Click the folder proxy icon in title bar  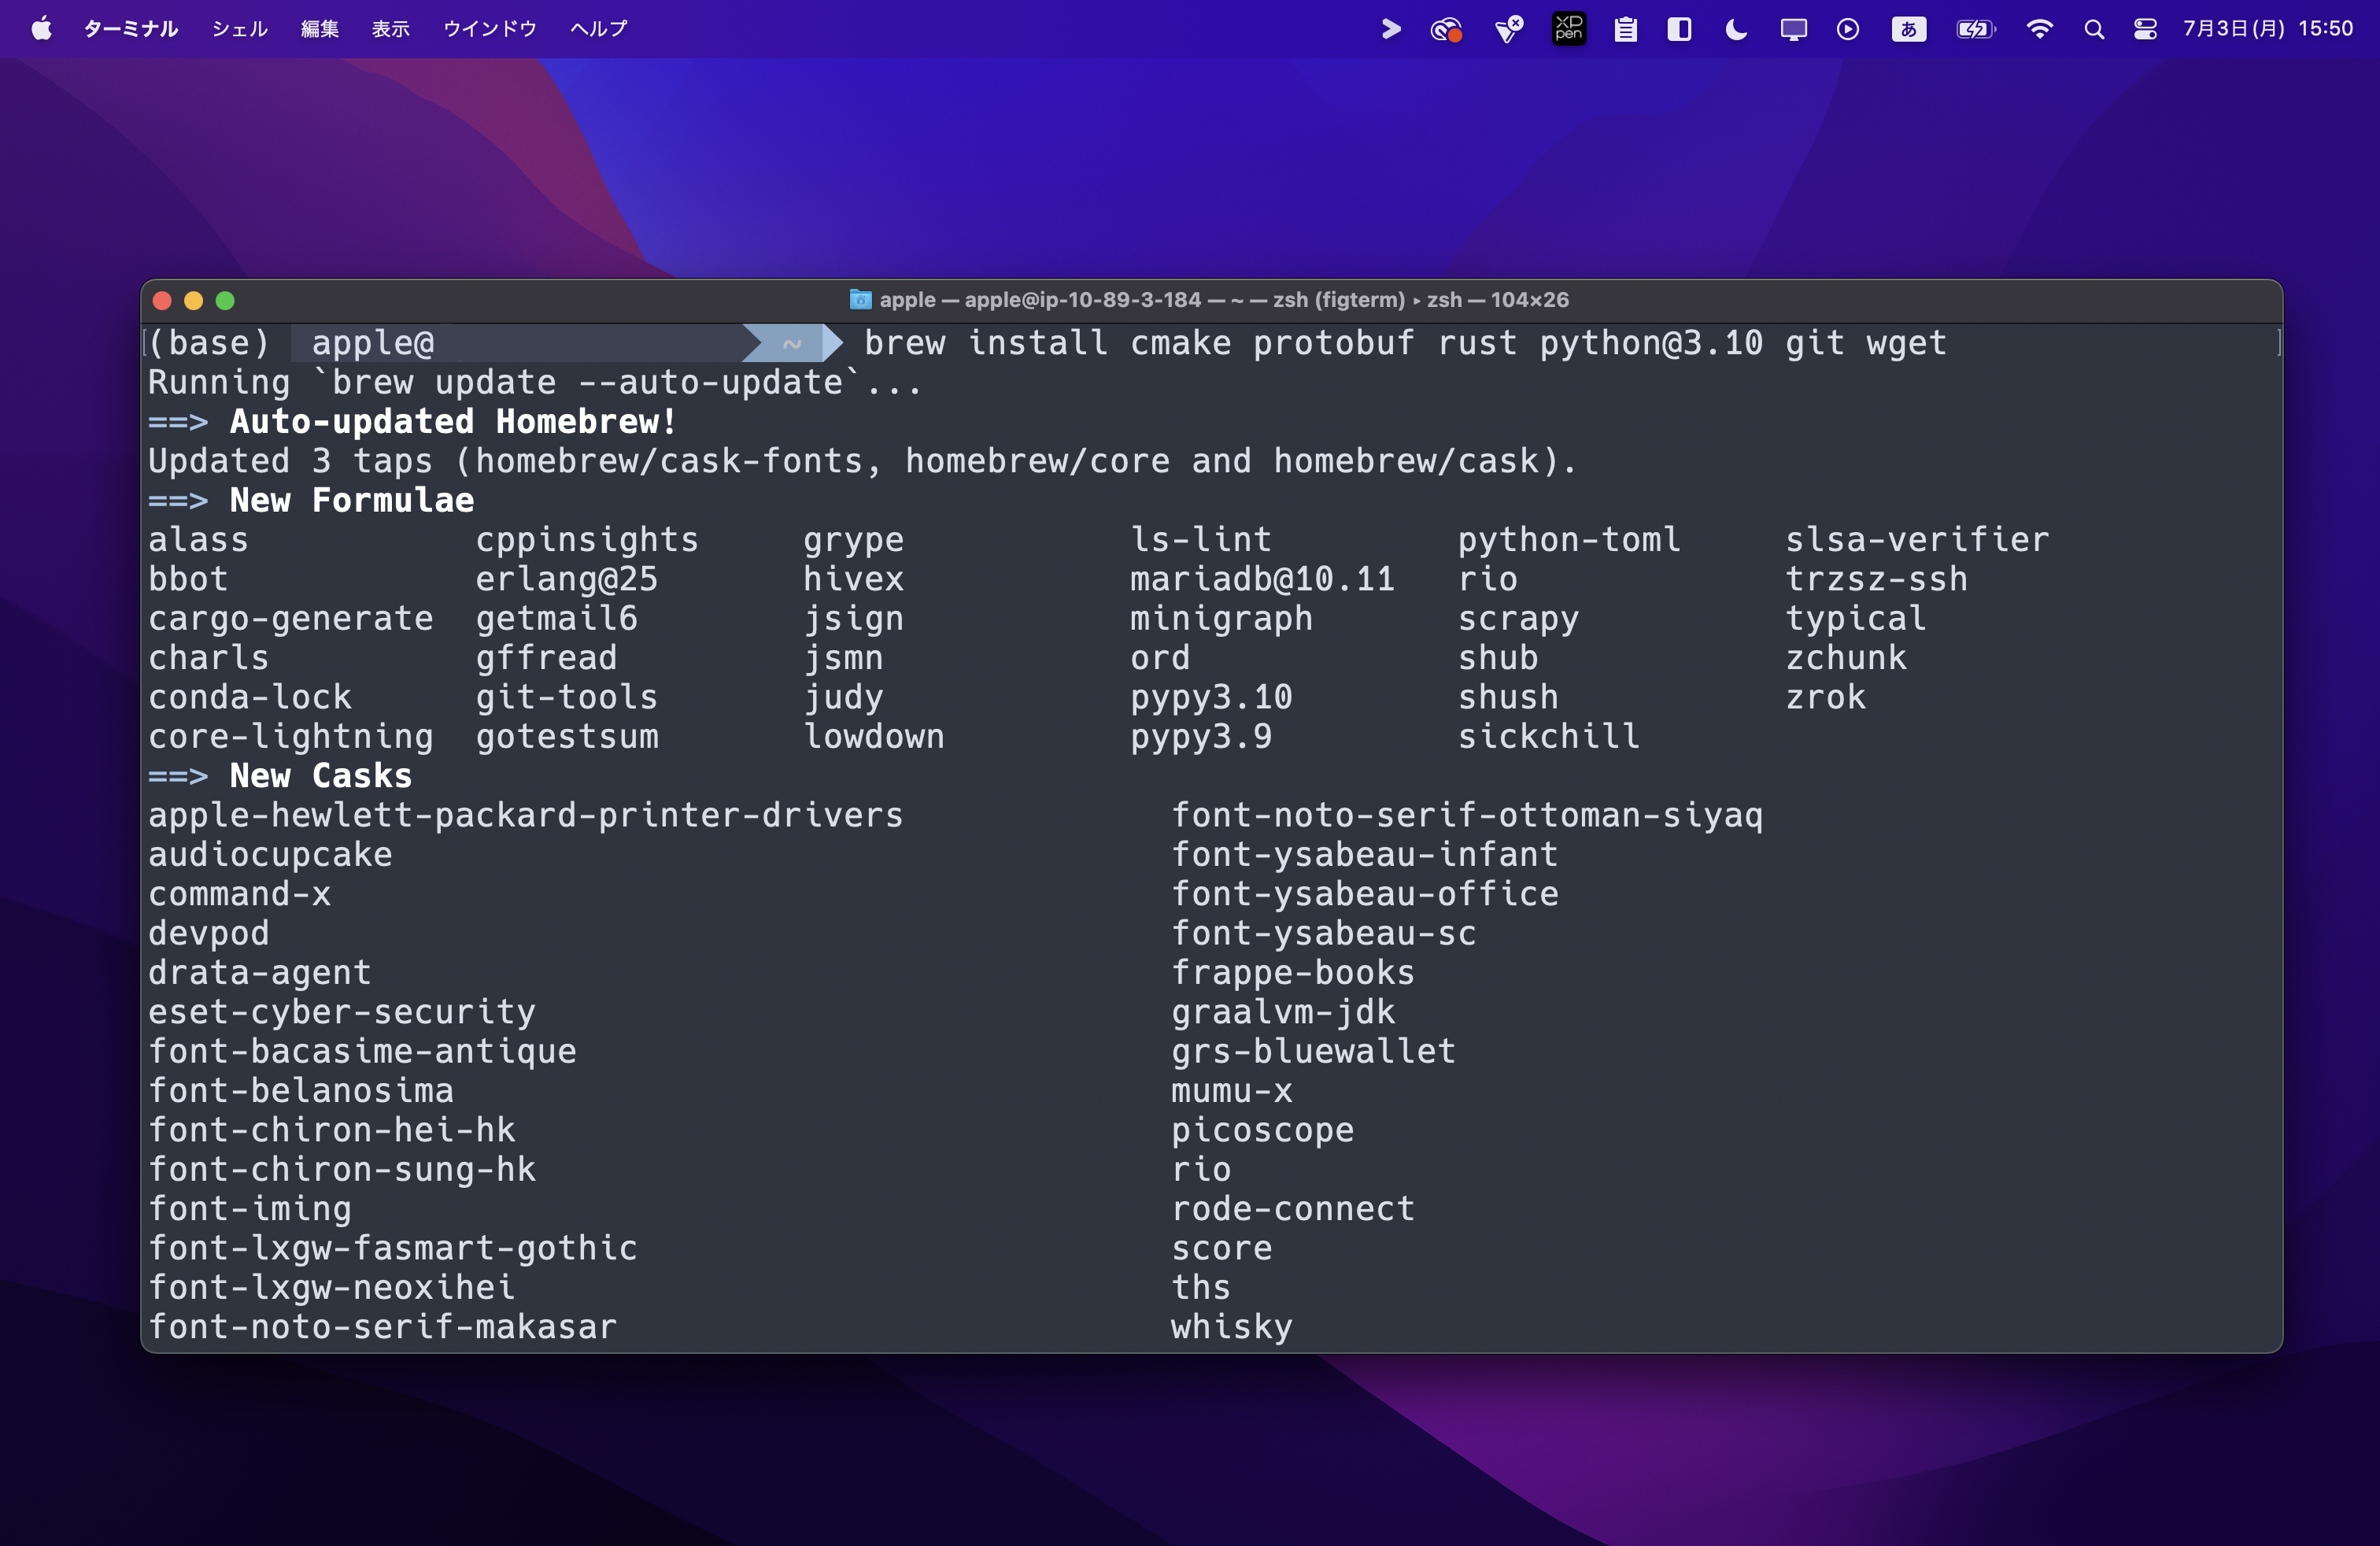[860, 300]
